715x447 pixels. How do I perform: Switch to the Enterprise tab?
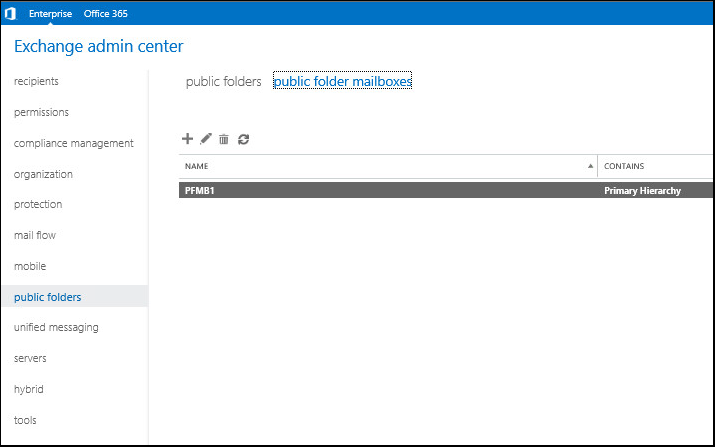pyautogui.click(x=50, y=14)
